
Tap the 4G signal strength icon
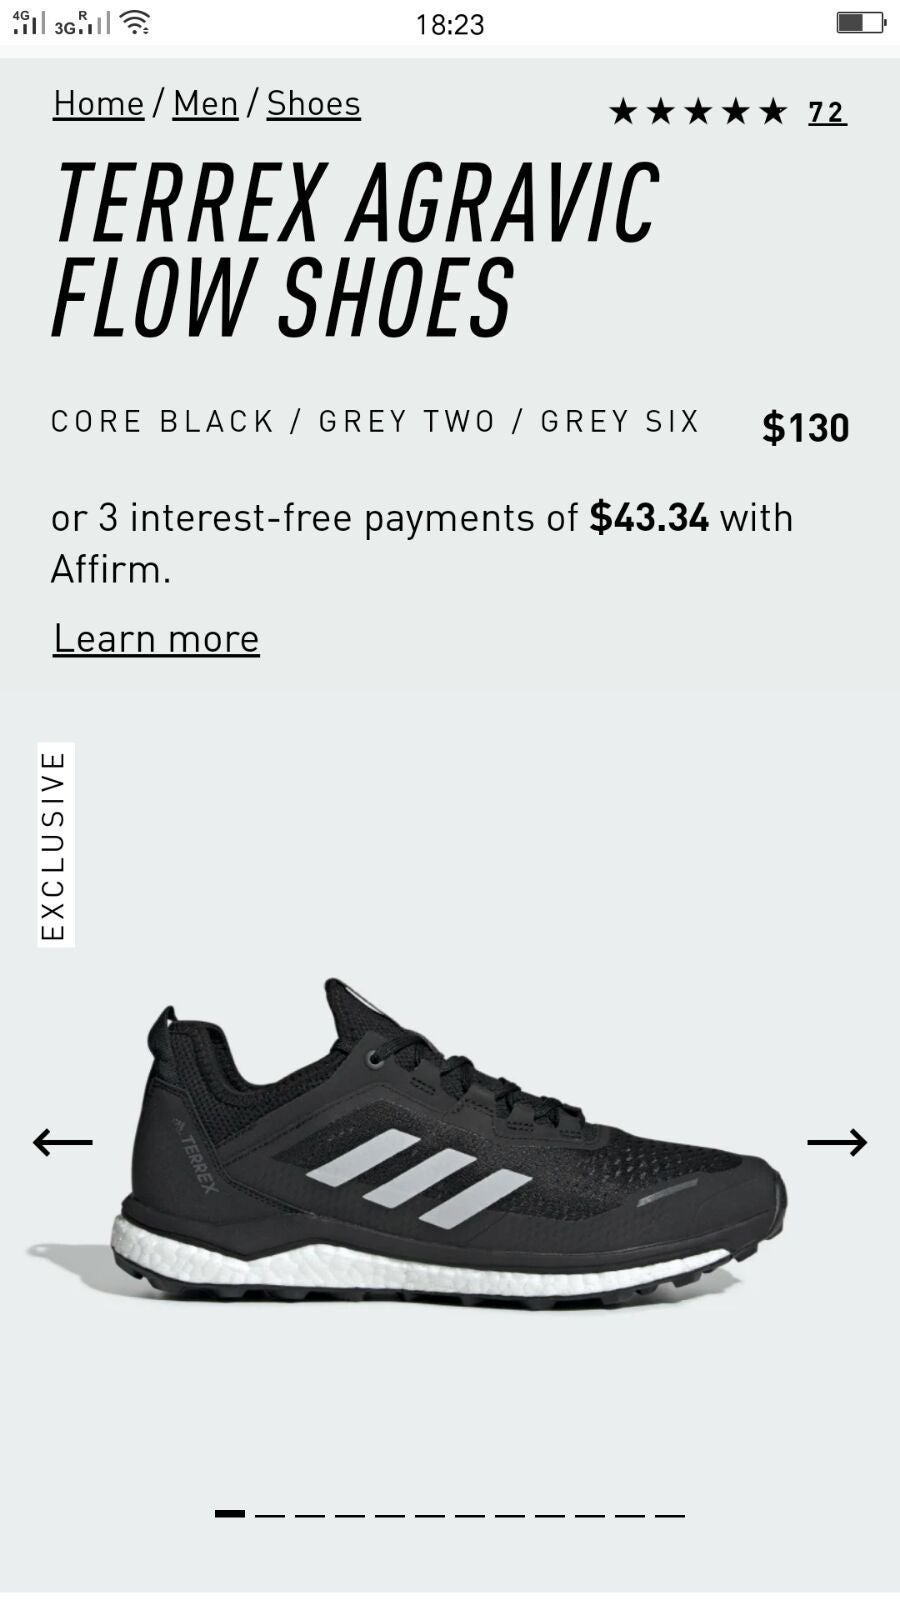(x=28, y=22)
